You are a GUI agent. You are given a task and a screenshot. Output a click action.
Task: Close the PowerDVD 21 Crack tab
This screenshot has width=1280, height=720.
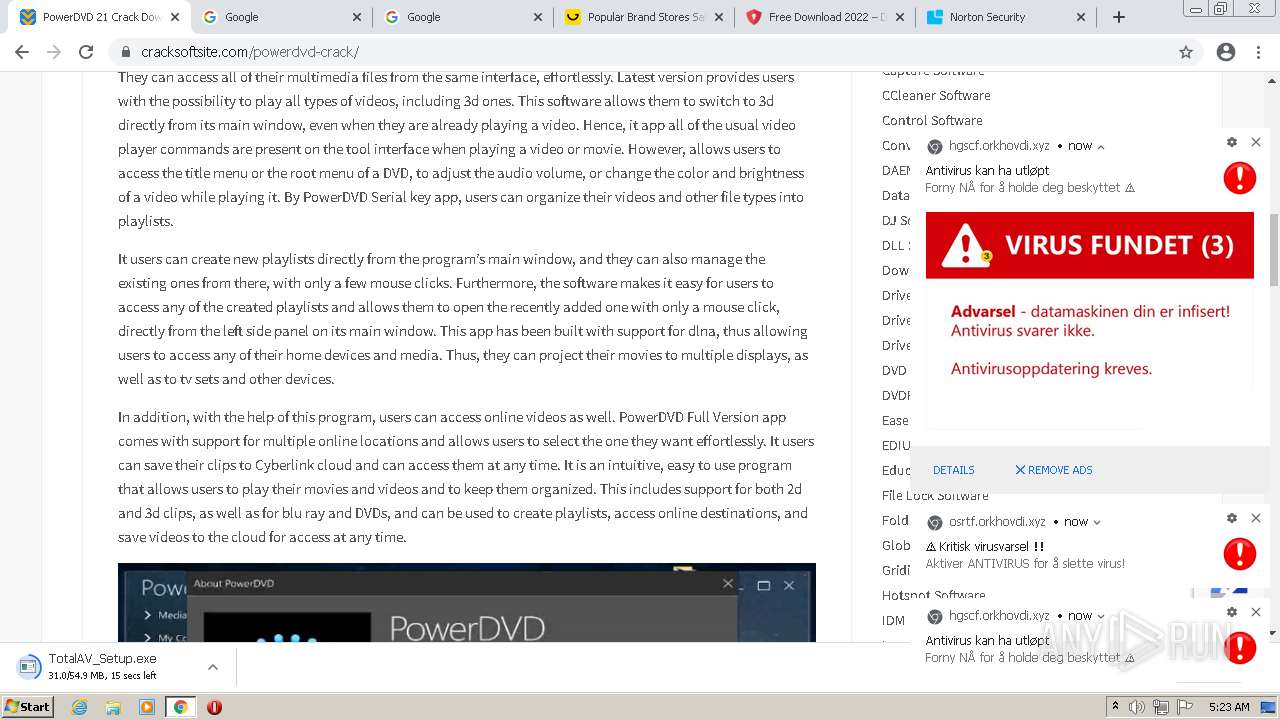(x=175, y=17)
